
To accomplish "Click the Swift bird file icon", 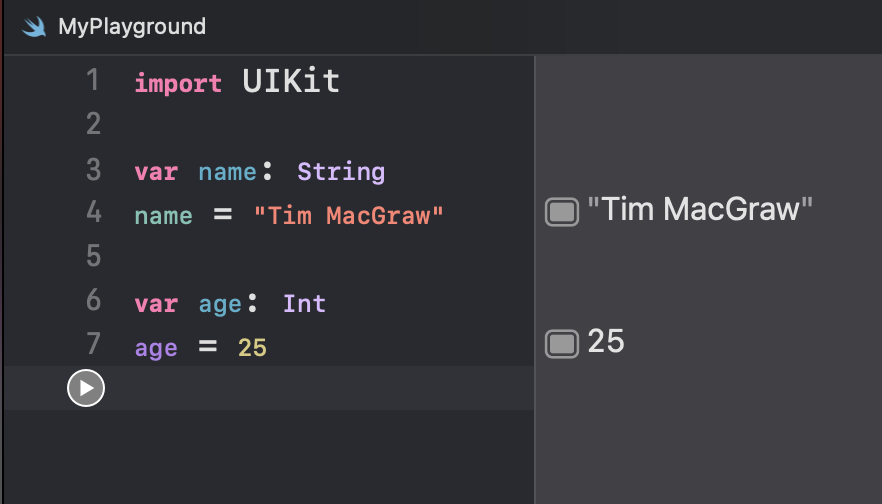I will [x=34, y=26].
